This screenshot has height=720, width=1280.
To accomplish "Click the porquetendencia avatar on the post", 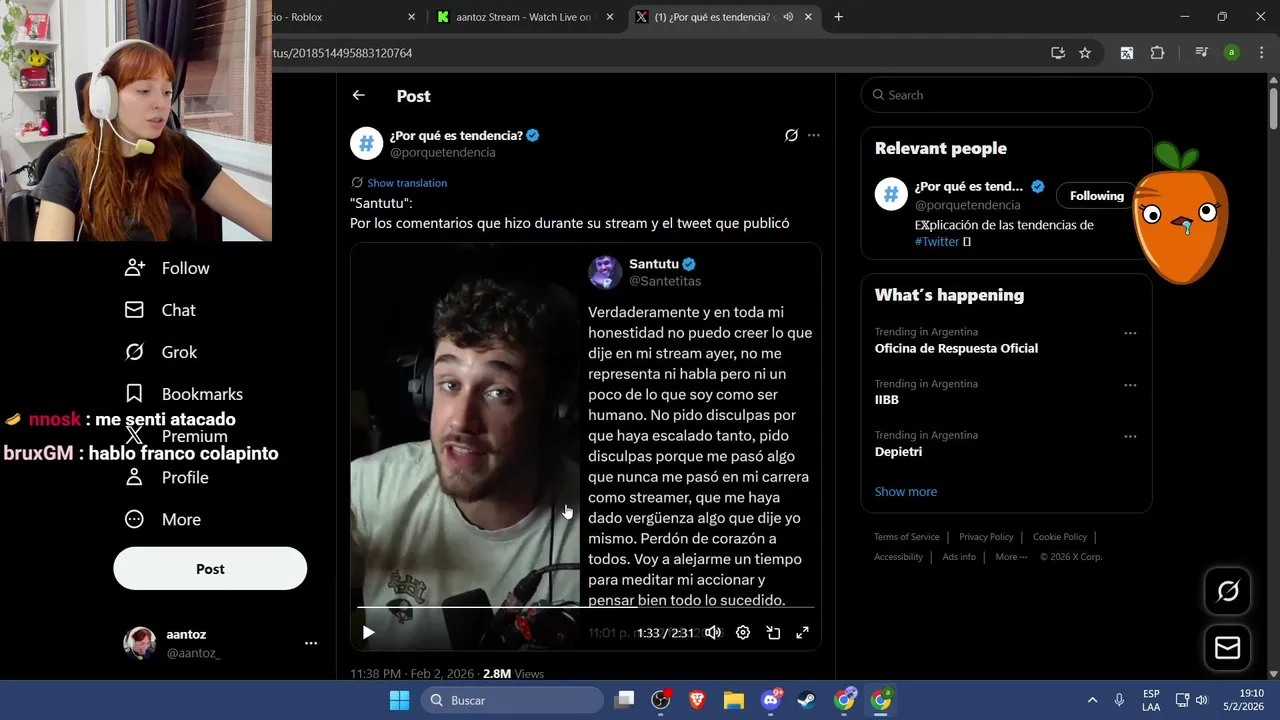I will pyautogui.click(x=366, y=143).
